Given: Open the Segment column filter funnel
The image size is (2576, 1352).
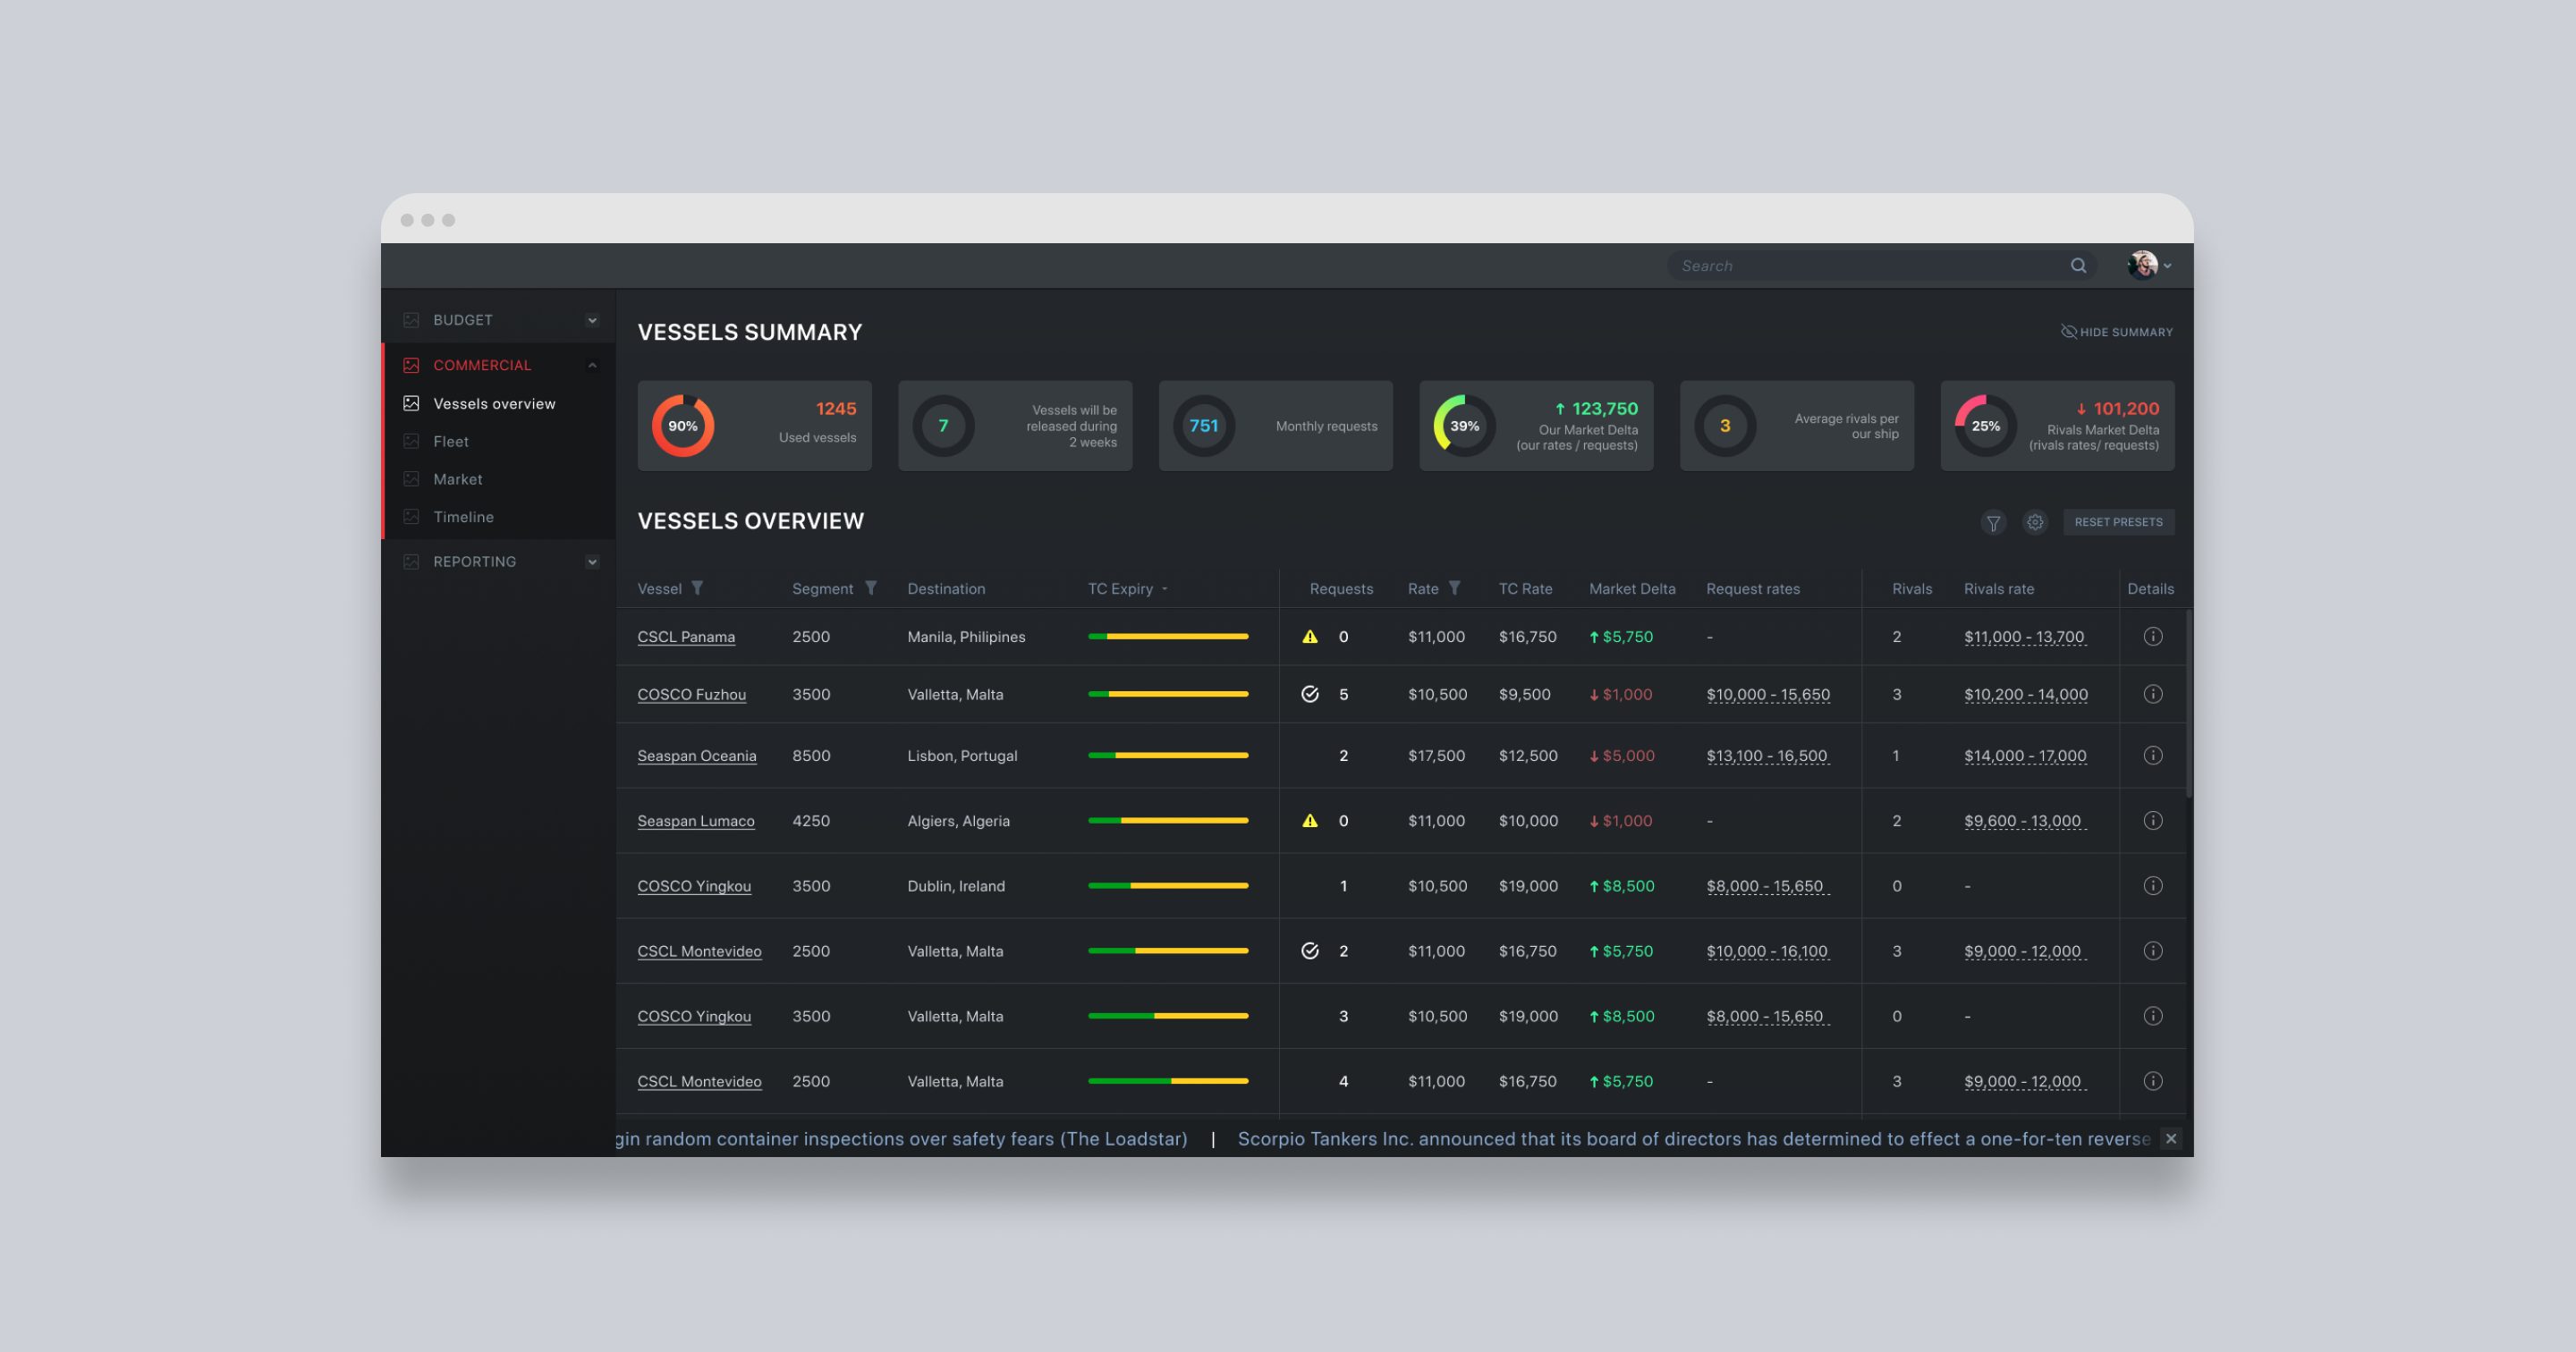Looking at the screenshot, I should 871,588.
